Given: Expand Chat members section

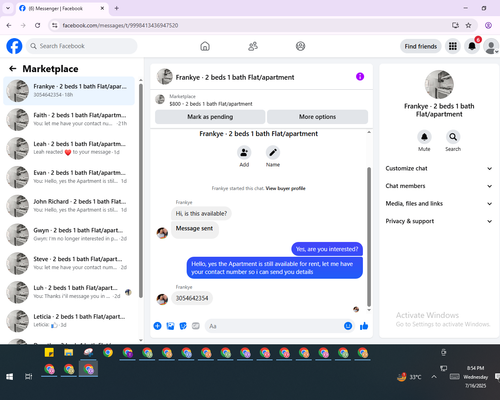Looking at the screenshot, I should click(x=439, y=186).
